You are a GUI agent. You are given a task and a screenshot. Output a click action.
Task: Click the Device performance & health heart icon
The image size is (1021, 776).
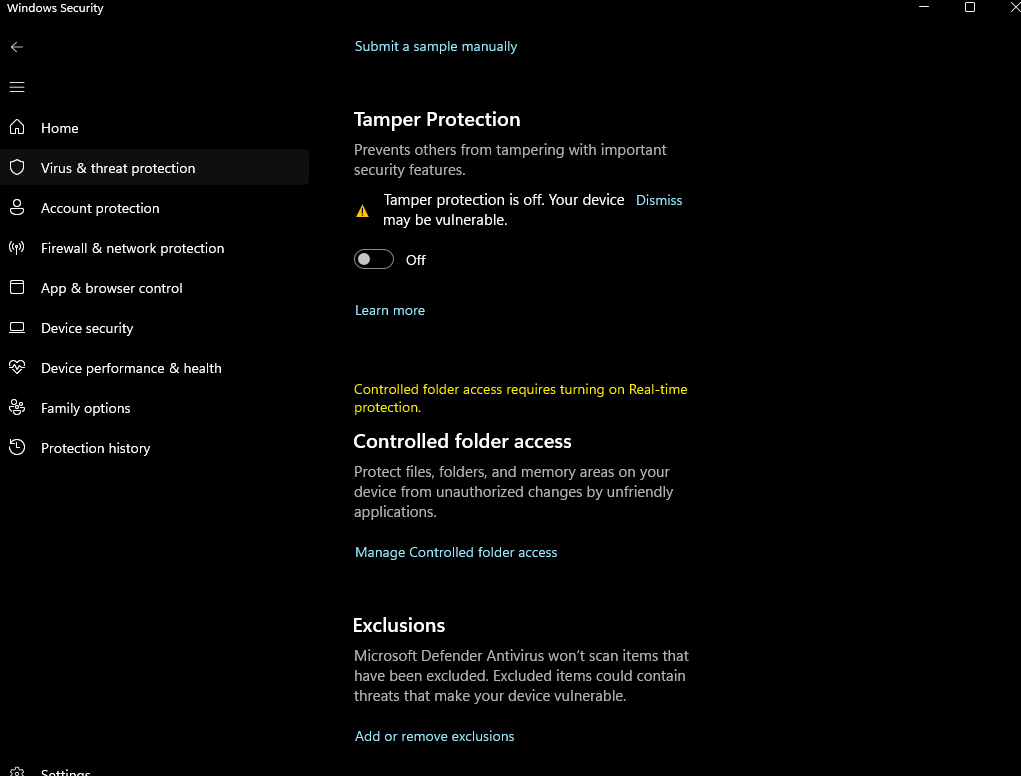tap(17, 368)
